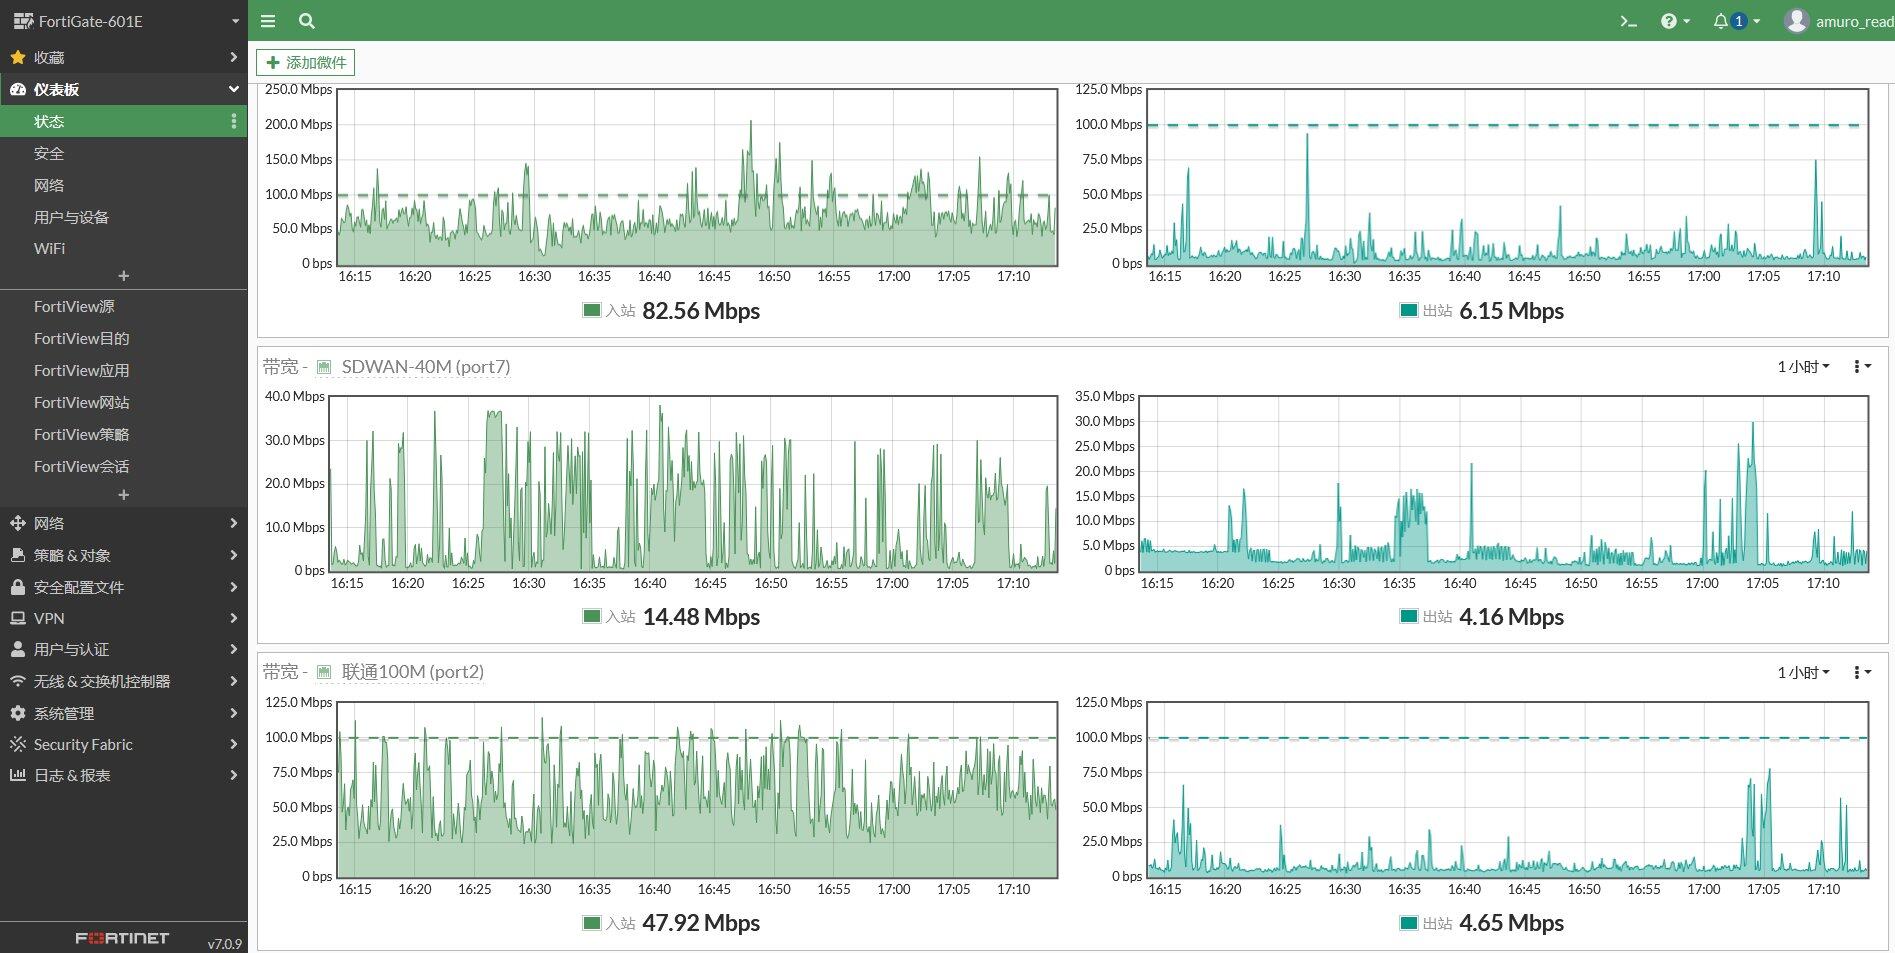Open SDWAN-40M widget options menu
Image resolution: width=1895 pixels, height=953 pixels.
(x=1861, y=367)
